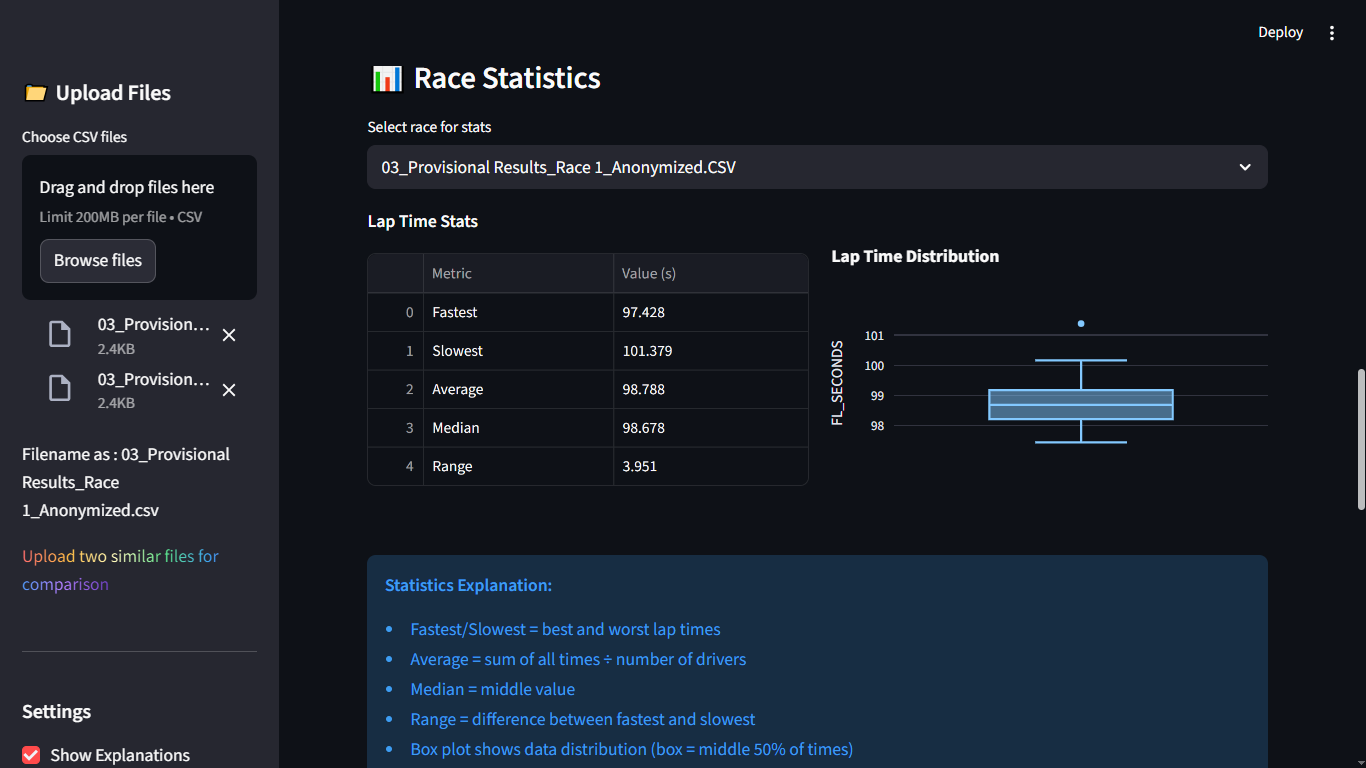Click the Statistics Explanation header

pos(469,585)
